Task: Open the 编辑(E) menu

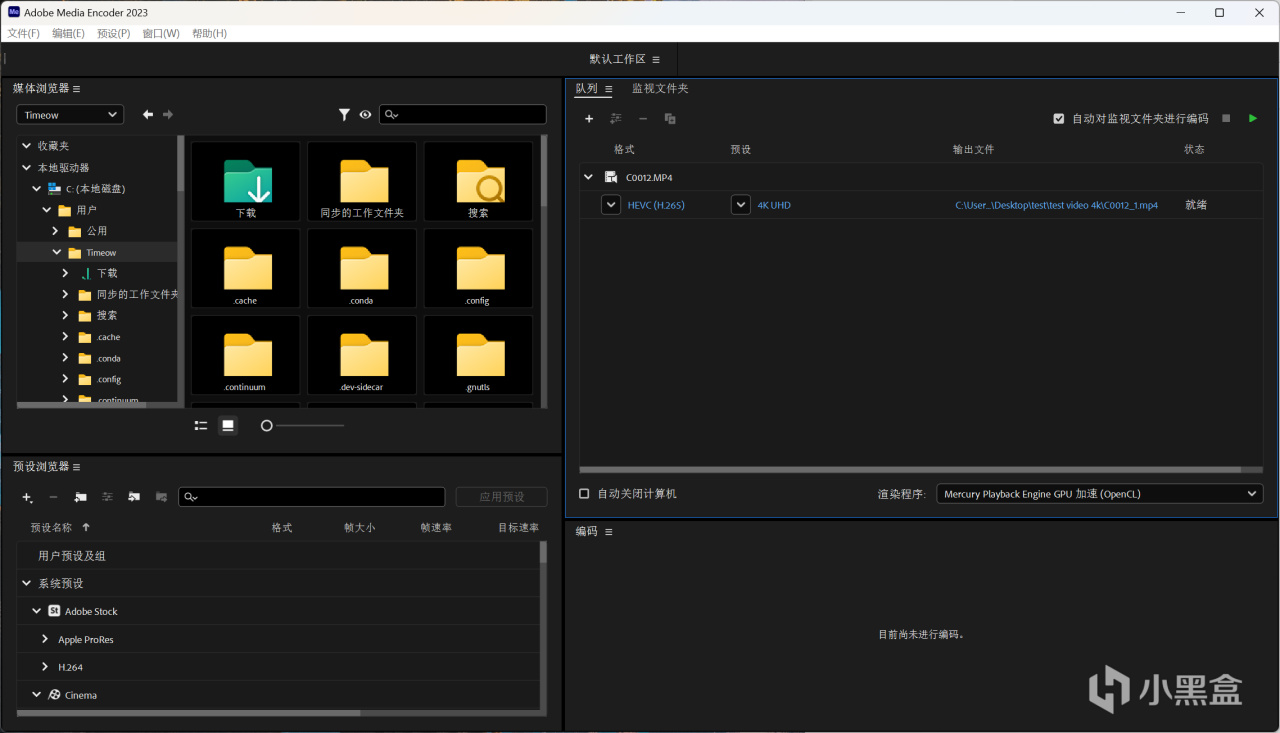Action: [68, 33]
